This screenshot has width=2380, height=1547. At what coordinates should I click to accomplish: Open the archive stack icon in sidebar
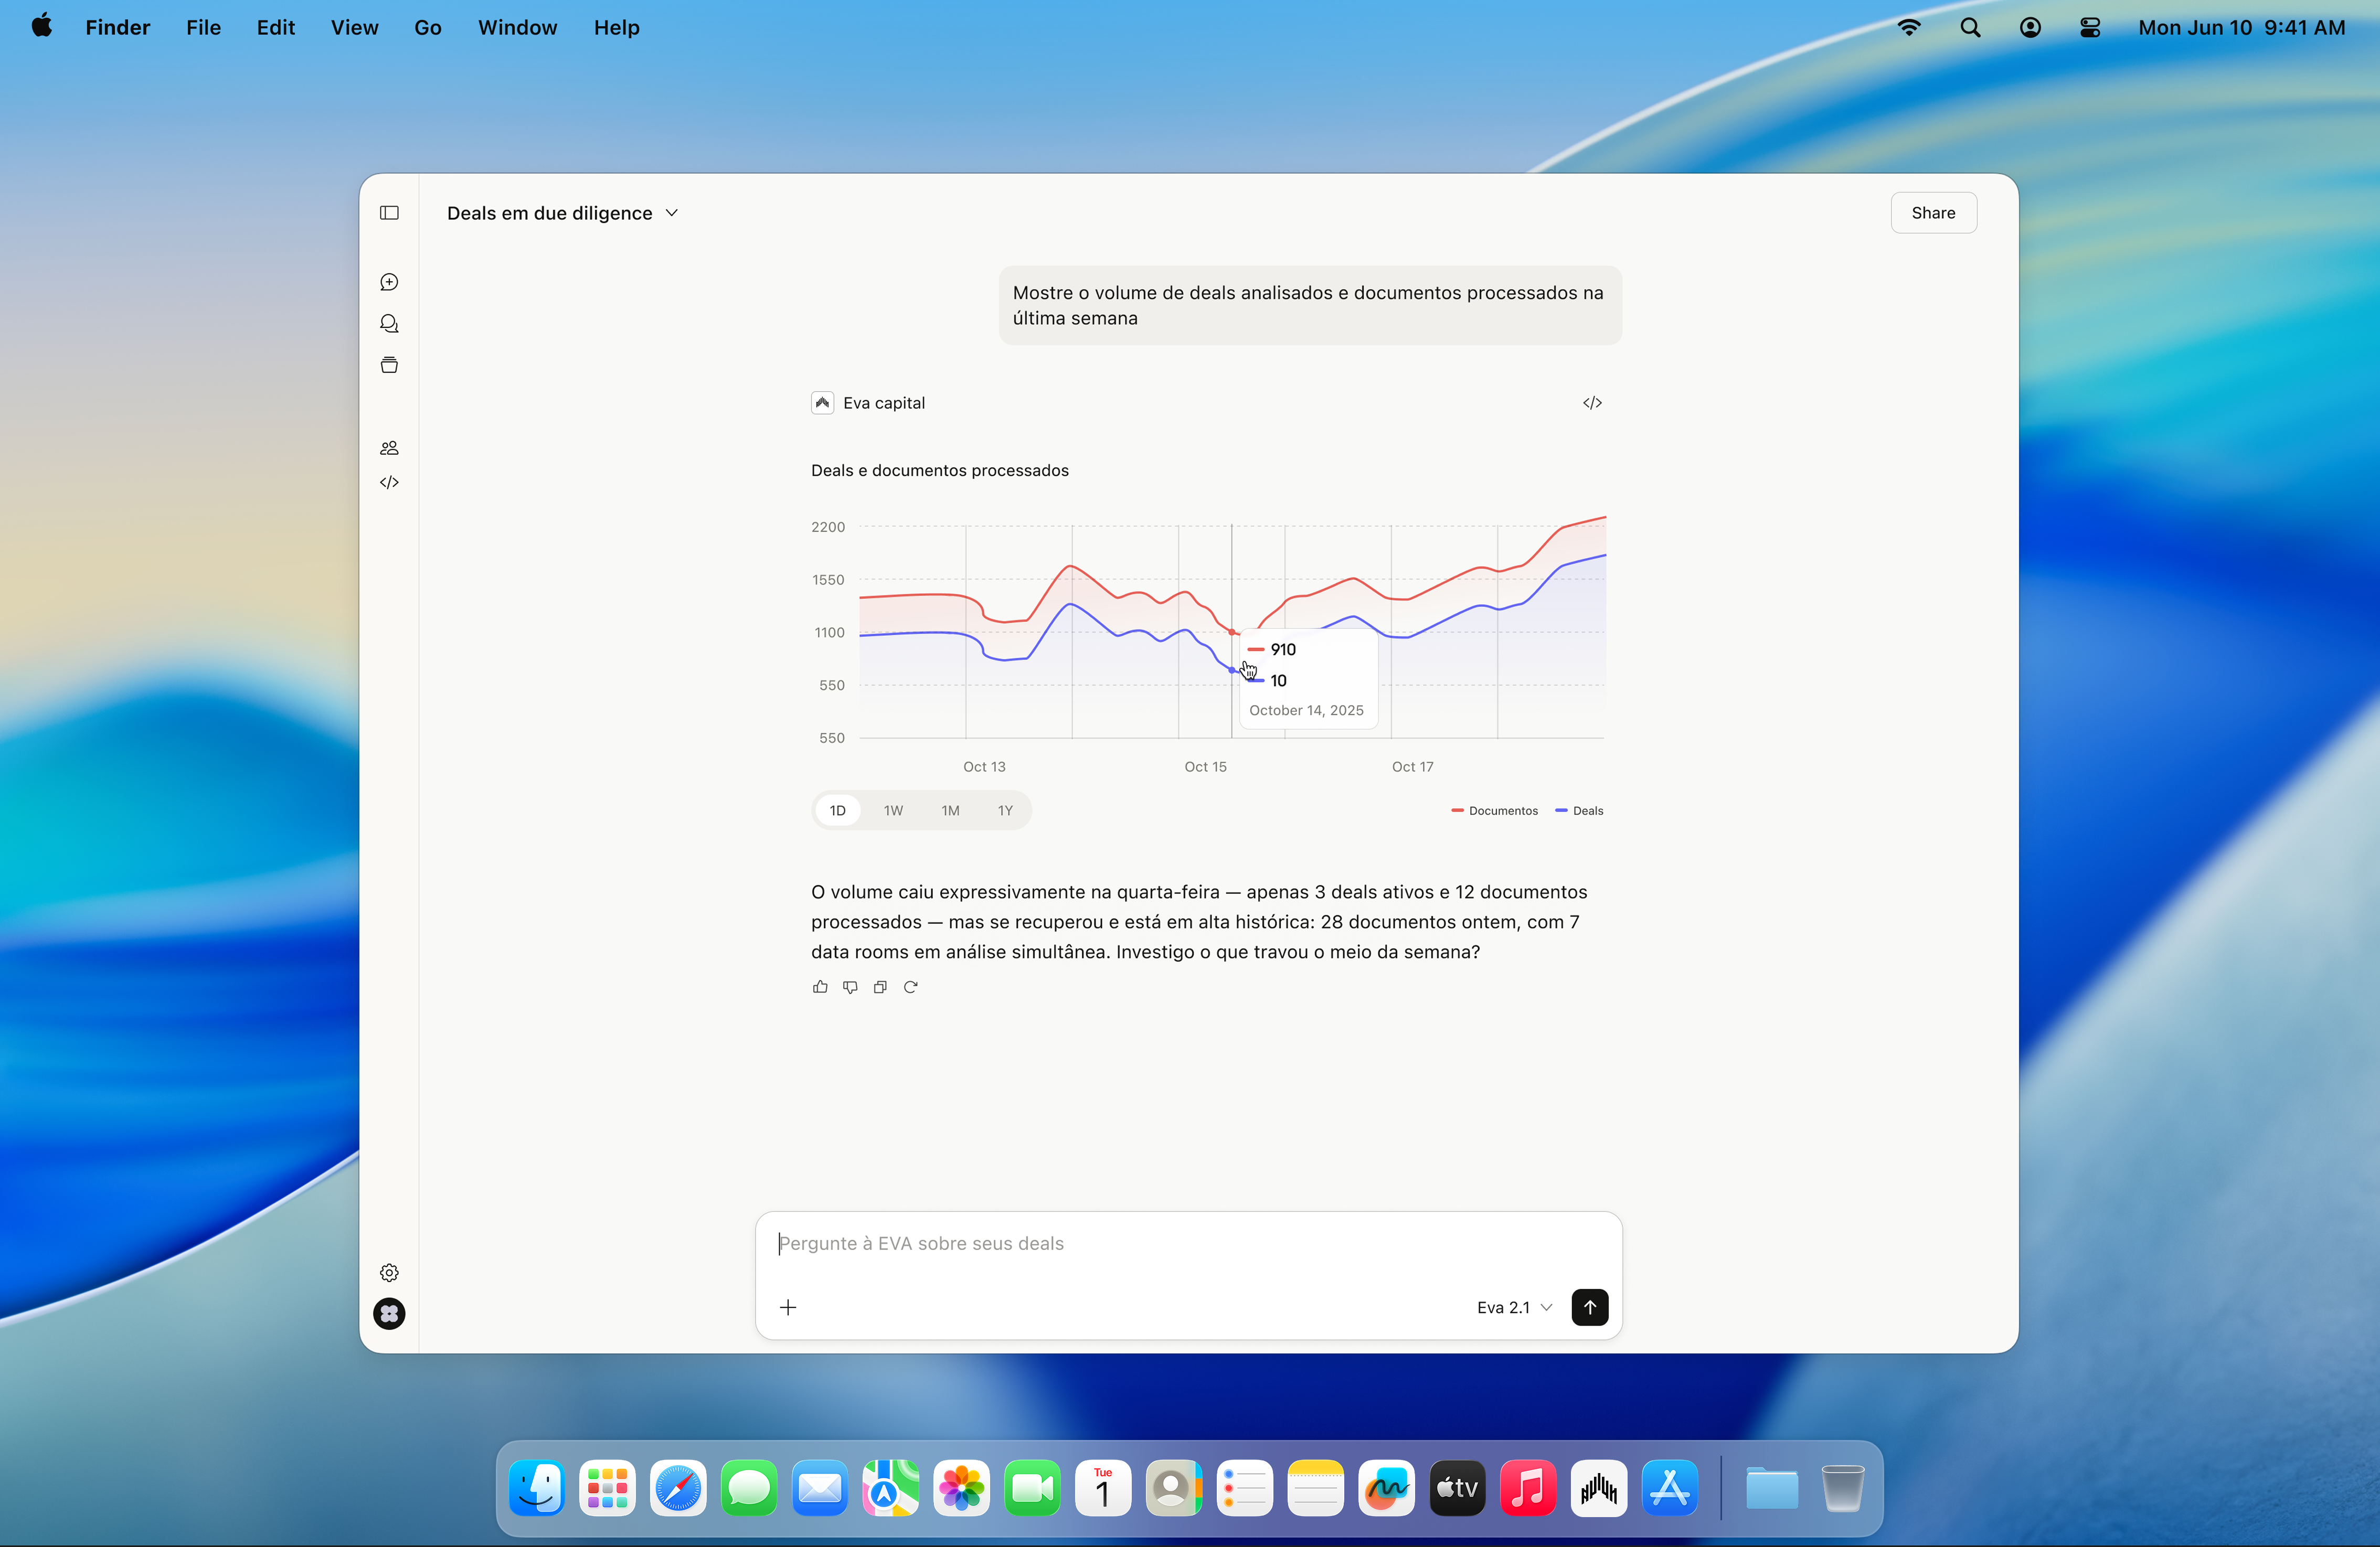389,365
